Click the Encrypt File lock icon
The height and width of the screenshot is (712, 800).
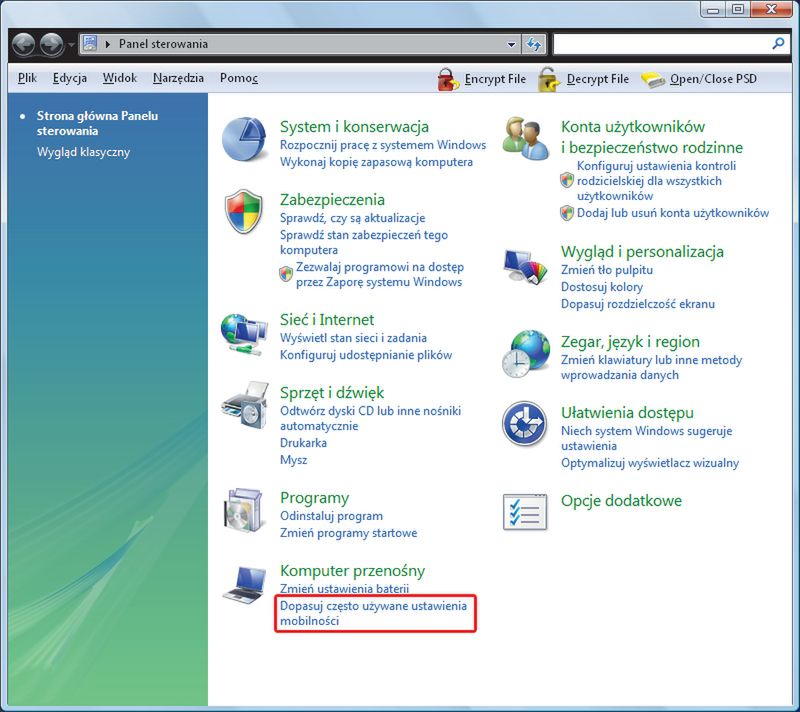(448, 79)
